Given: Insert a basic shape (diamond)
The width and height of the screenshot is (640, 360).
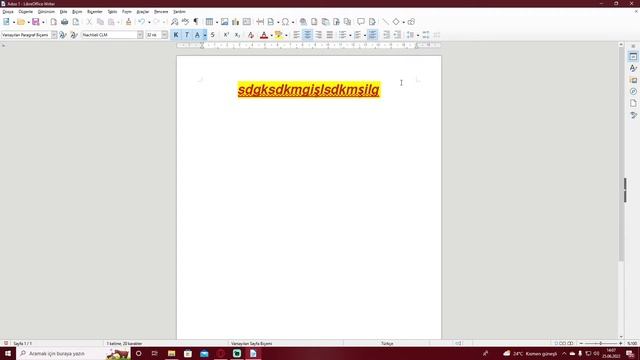Looking at the screenshot, I should 396,22.
